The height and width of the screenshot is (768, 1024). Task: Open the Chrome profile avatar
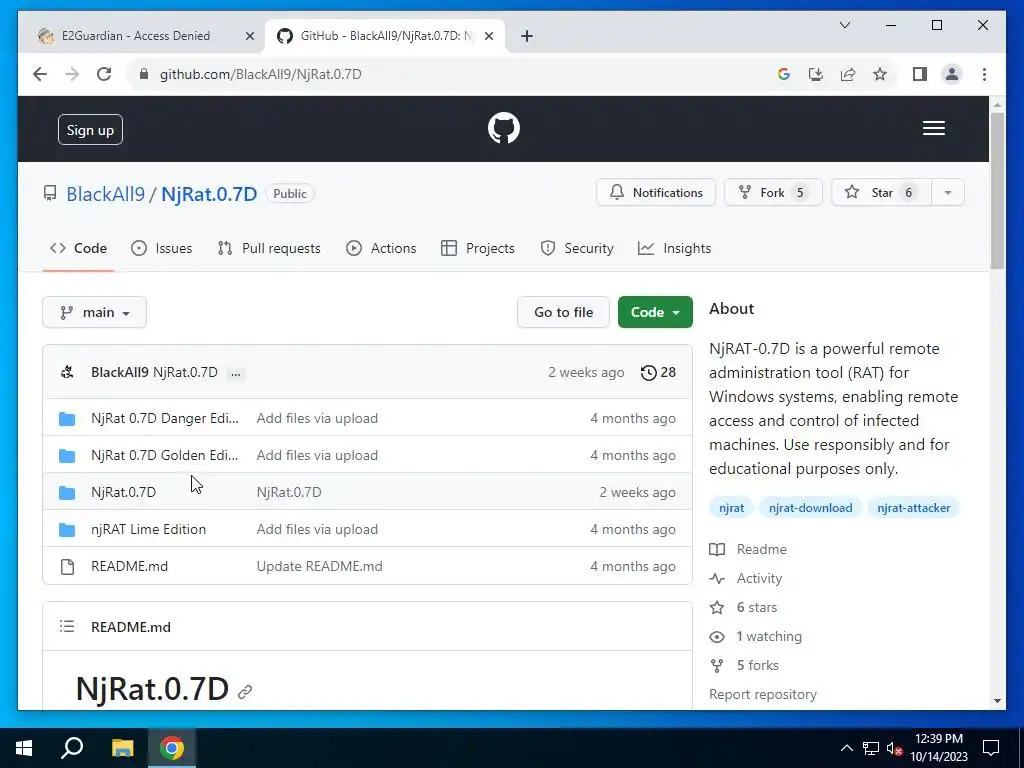pos(952,74)
